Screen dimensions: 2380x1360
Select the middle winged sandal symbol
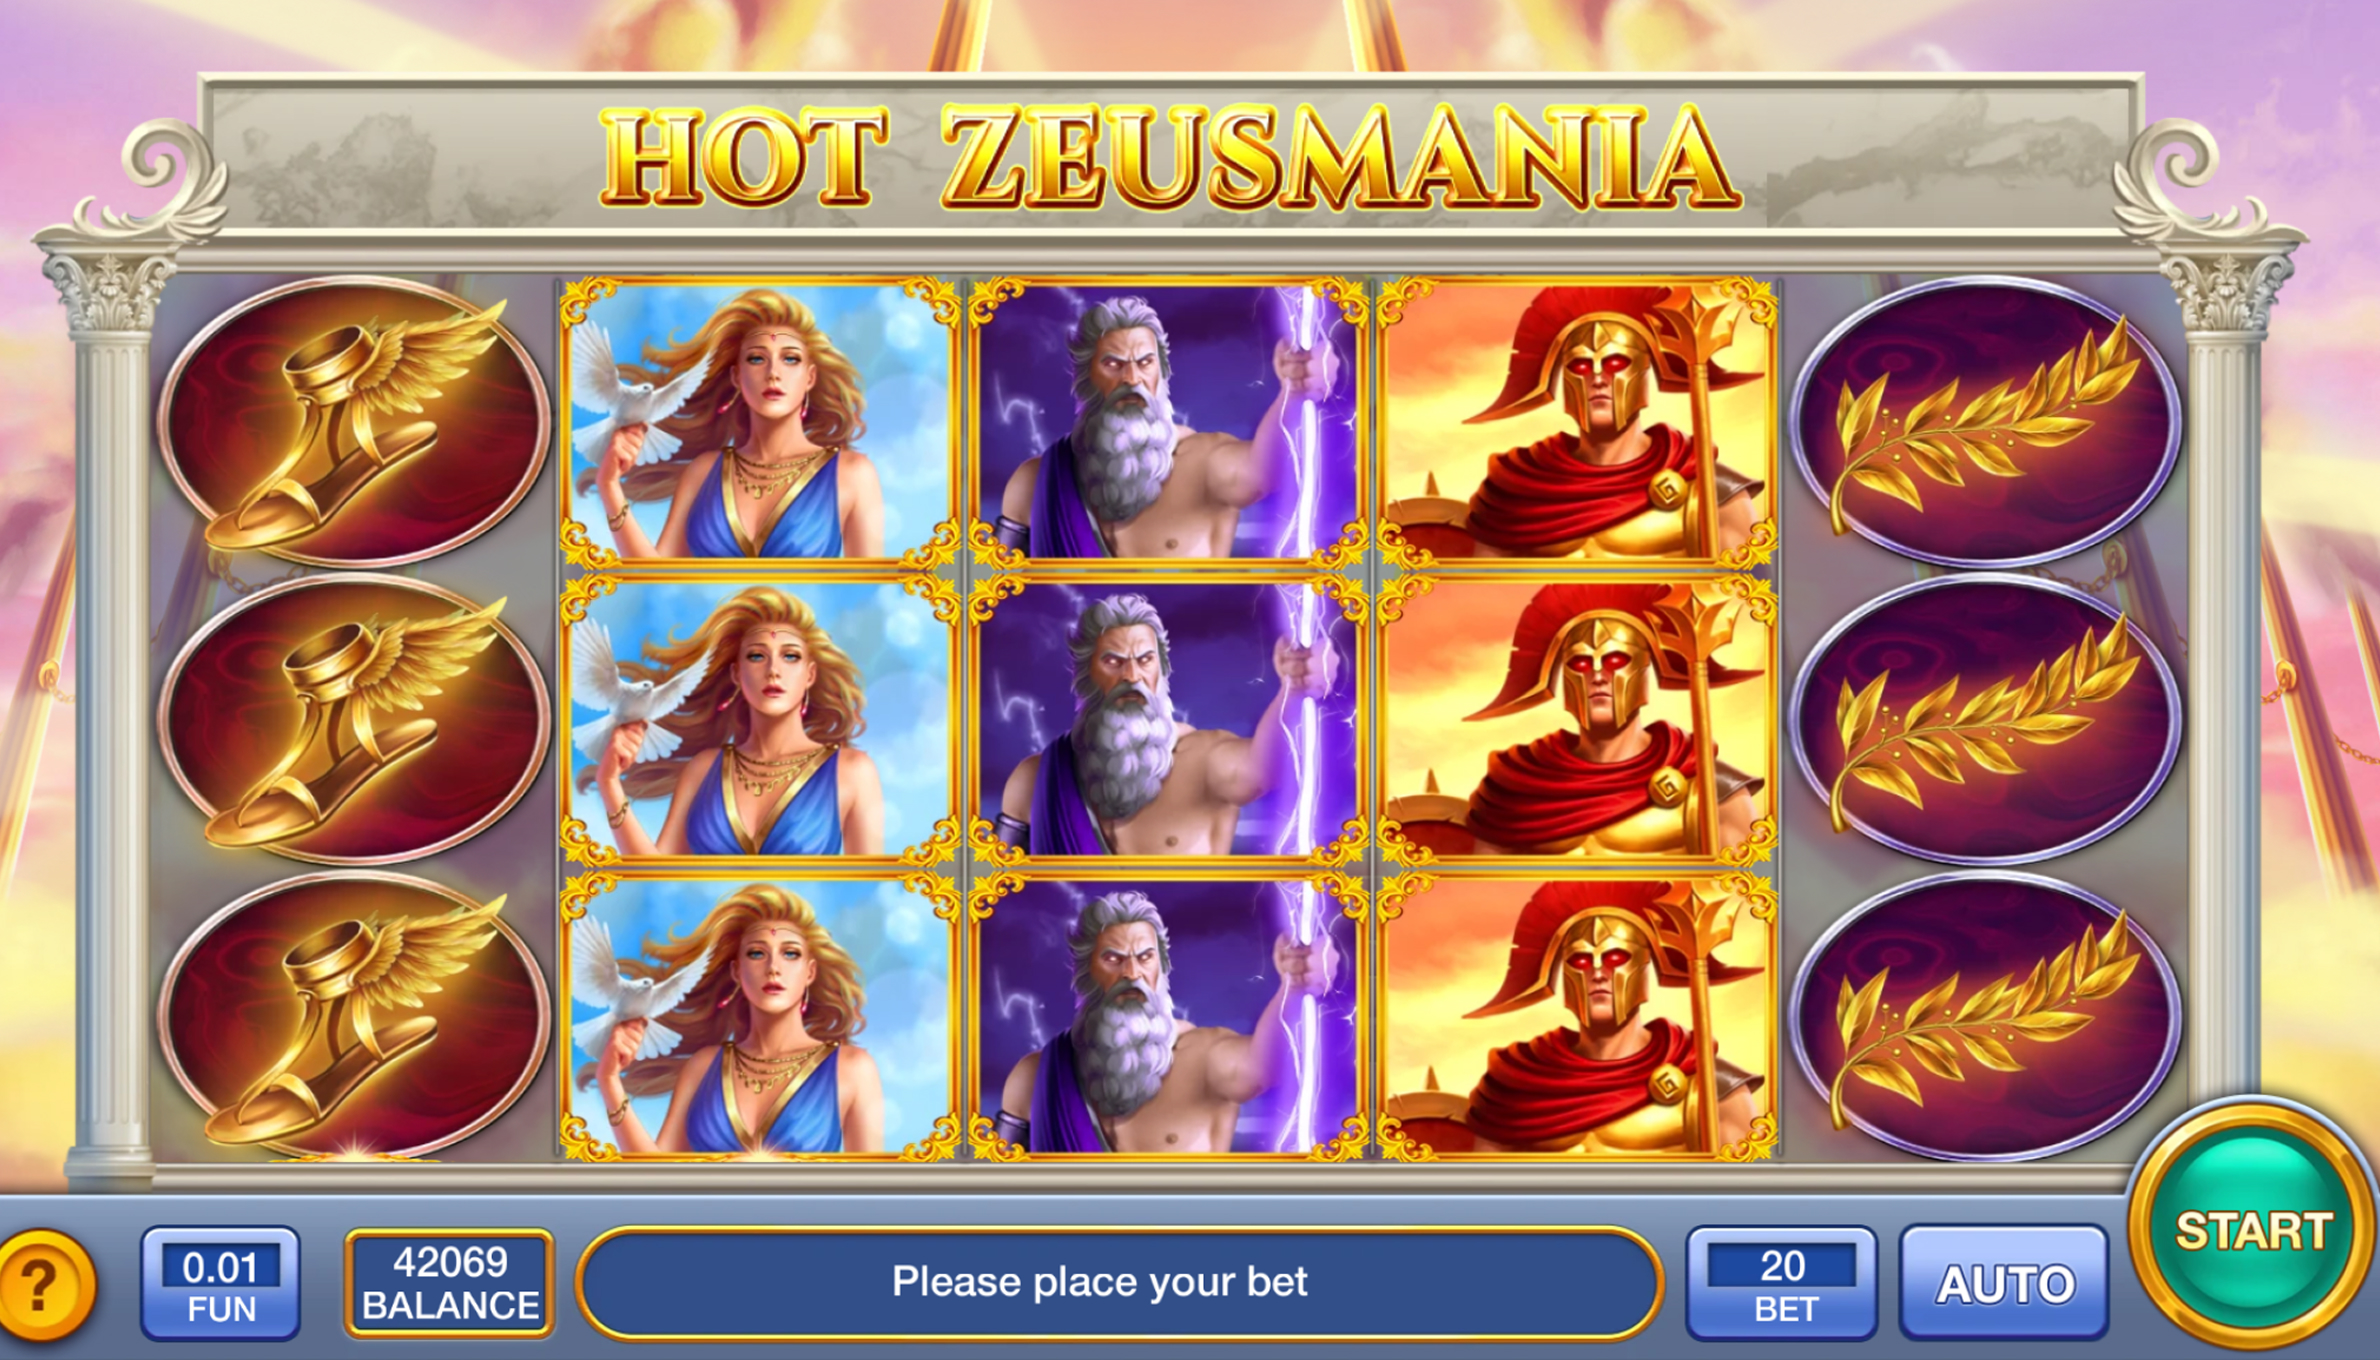353,718
